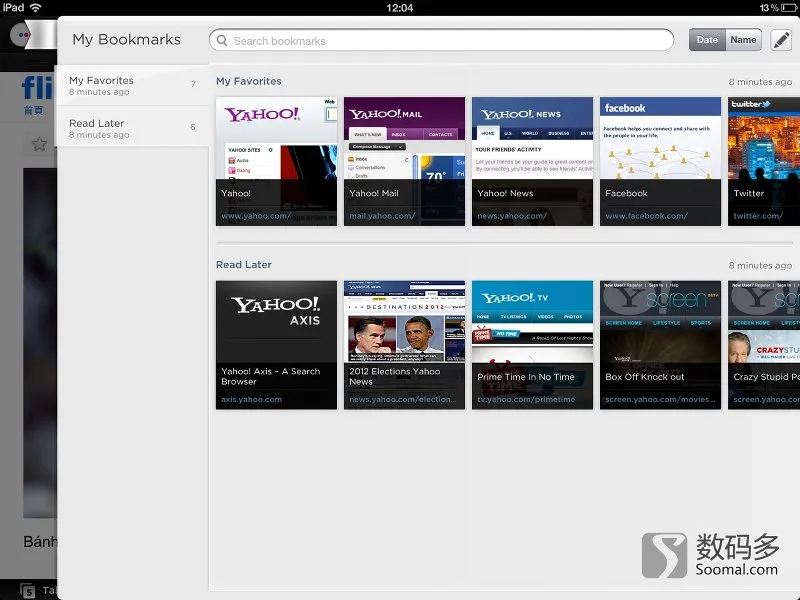Open the Yahoo! Mail bookmark
The width and height of the screenshot is (800, 600).
pos(405,161)
